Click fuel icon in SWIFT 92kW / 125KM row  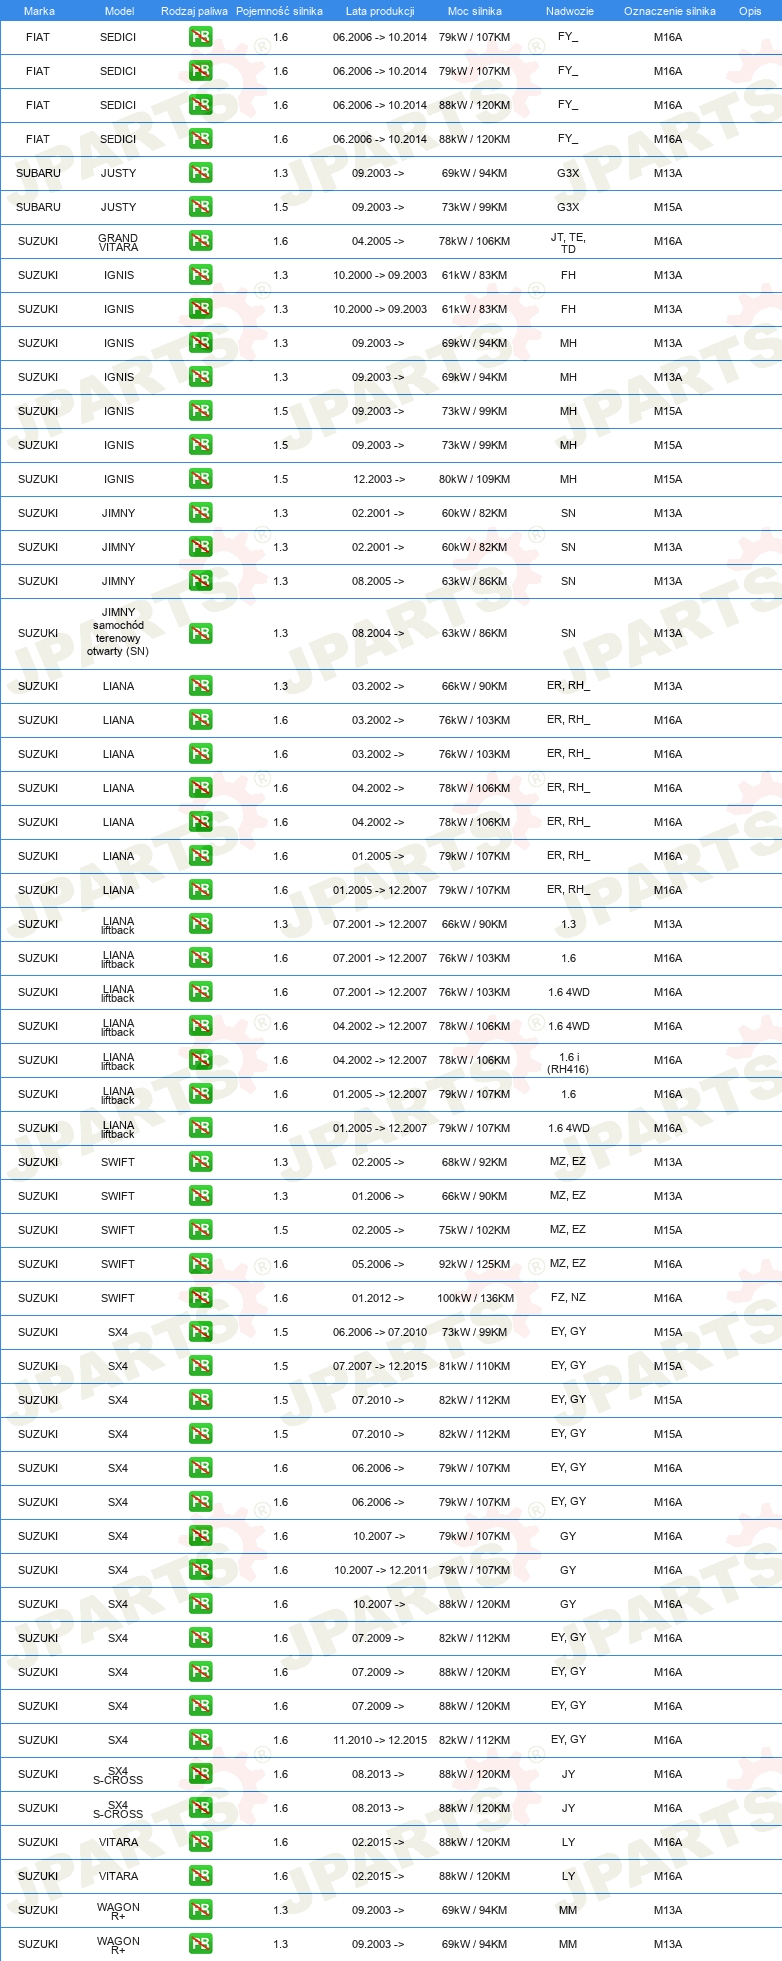pos(200,1264)
